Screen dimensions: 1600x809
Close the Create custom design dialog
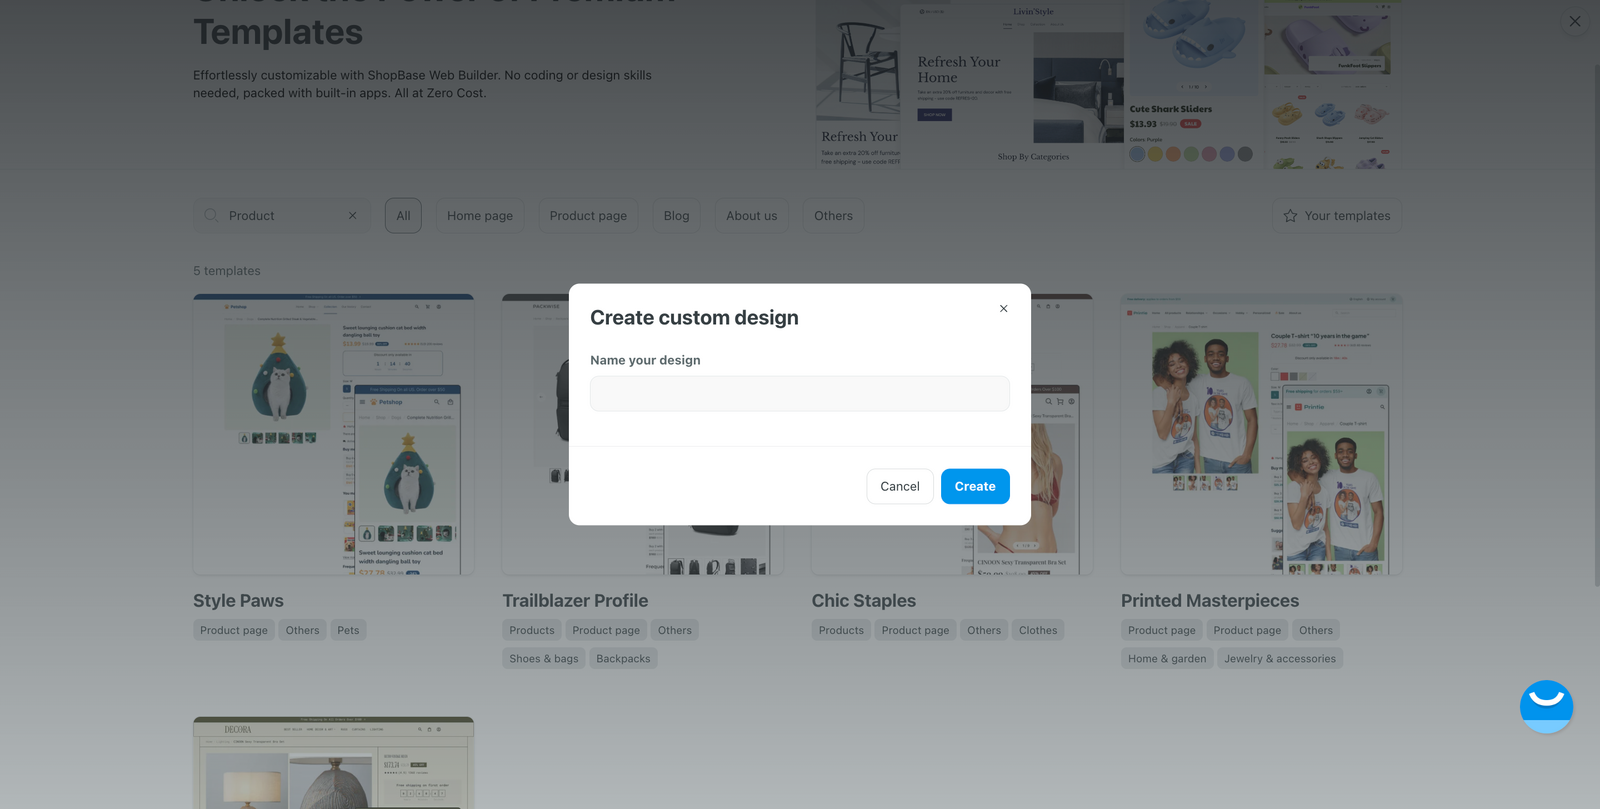(x=1003, y=308)
